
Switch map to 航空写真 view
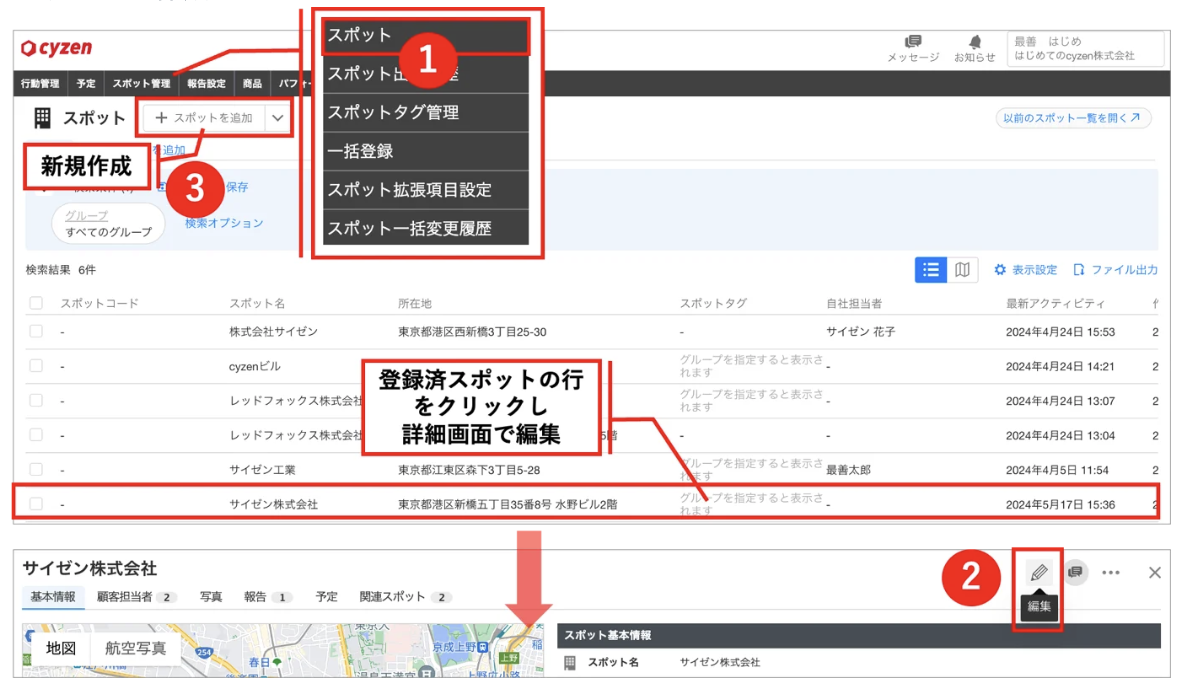(135, 648)
